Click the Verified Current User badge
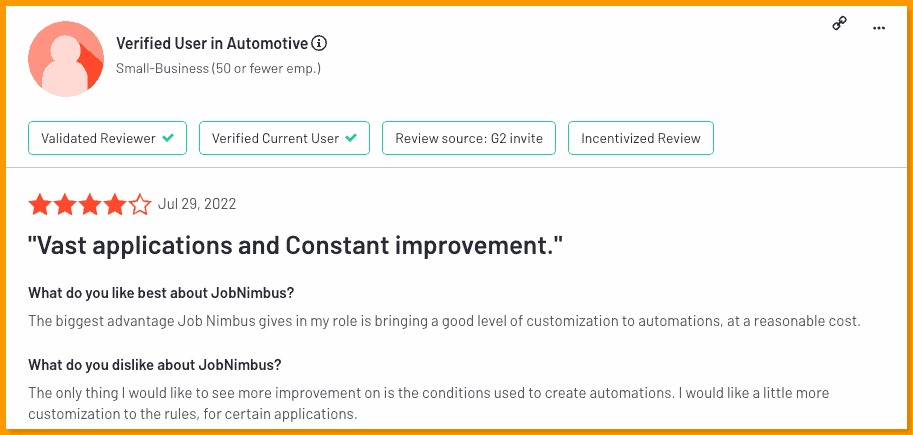Viewport: 913px width, 435px height. click(x=284, y=138)
